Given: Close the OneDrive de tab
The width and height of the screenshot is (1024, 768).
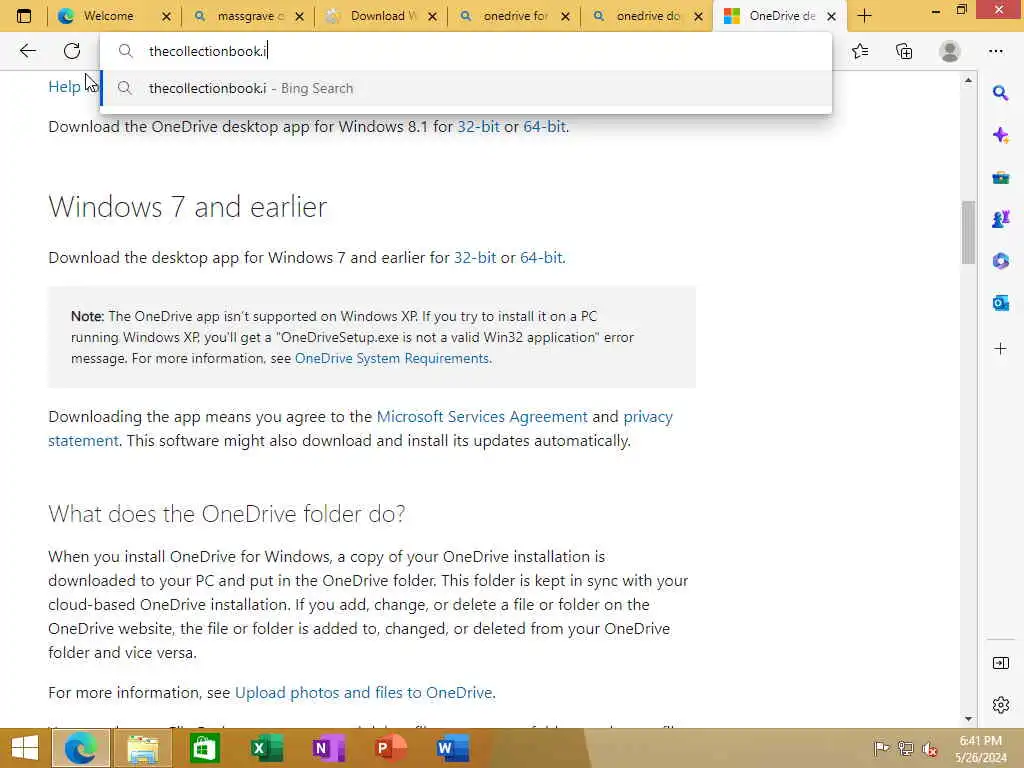Looking at the screenshot, I should click(x=831, y=16).
